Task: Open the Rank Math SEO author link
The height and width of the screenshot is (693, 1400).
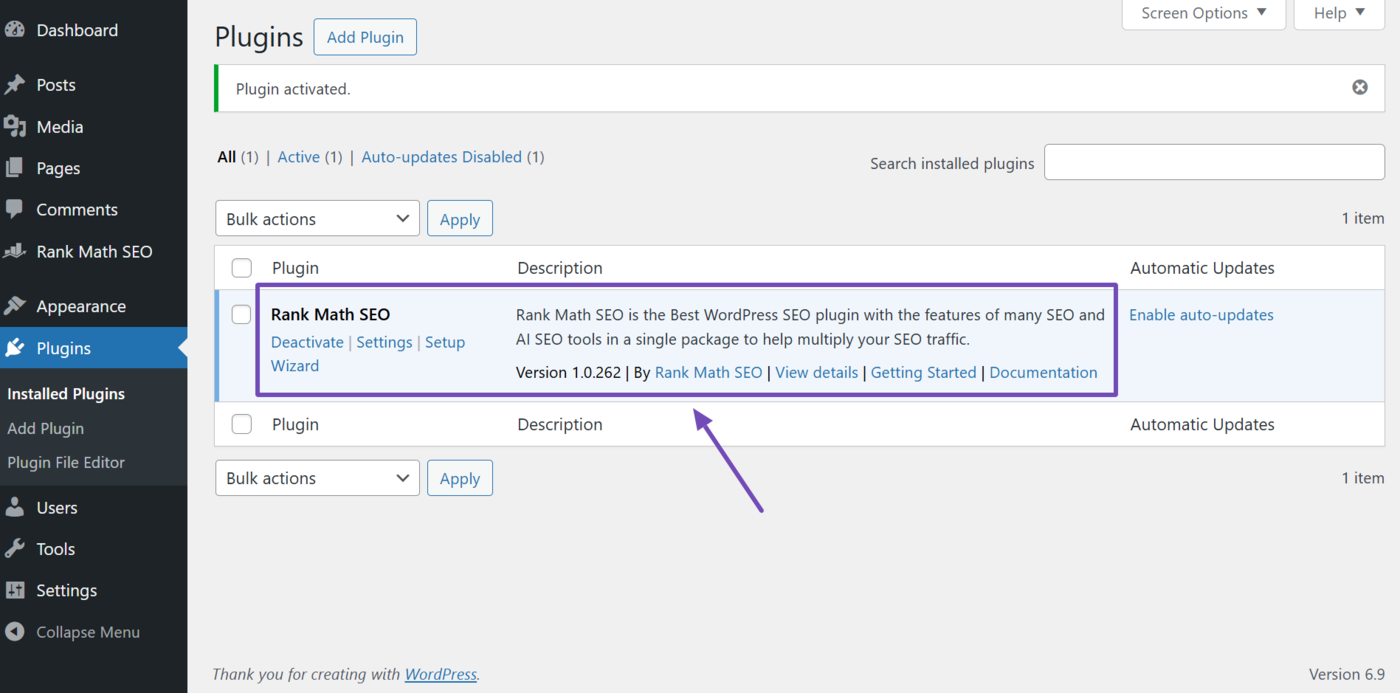Action: tap(708, 372)
